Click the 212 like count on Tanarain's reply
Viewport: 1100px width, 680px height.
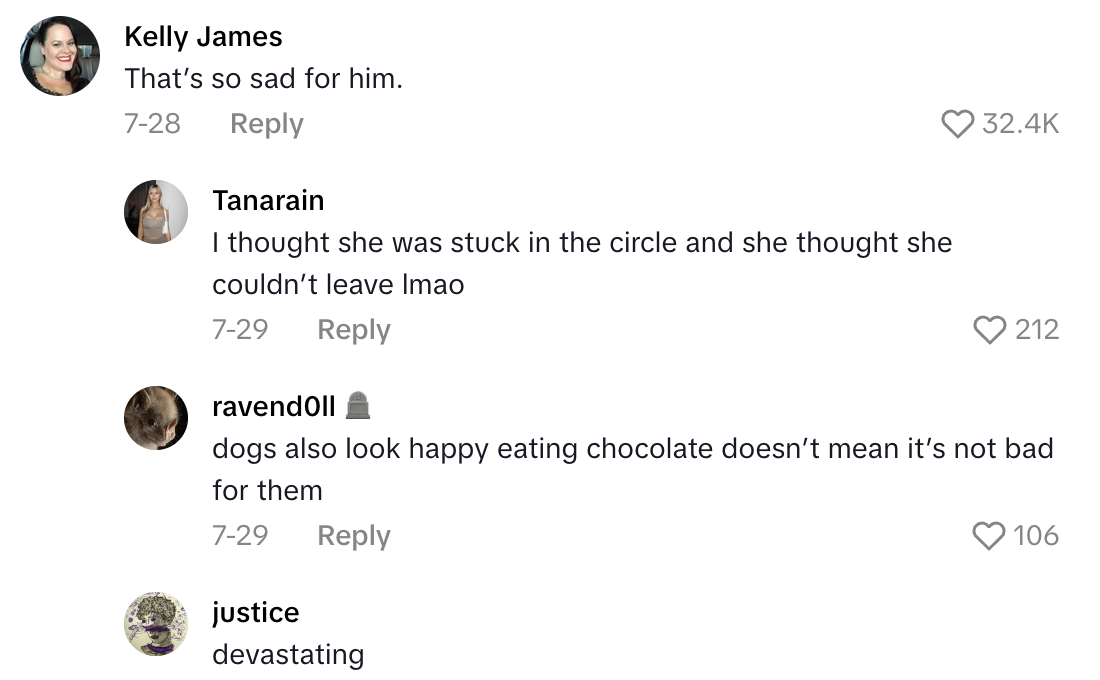(x=1036, y=330)
